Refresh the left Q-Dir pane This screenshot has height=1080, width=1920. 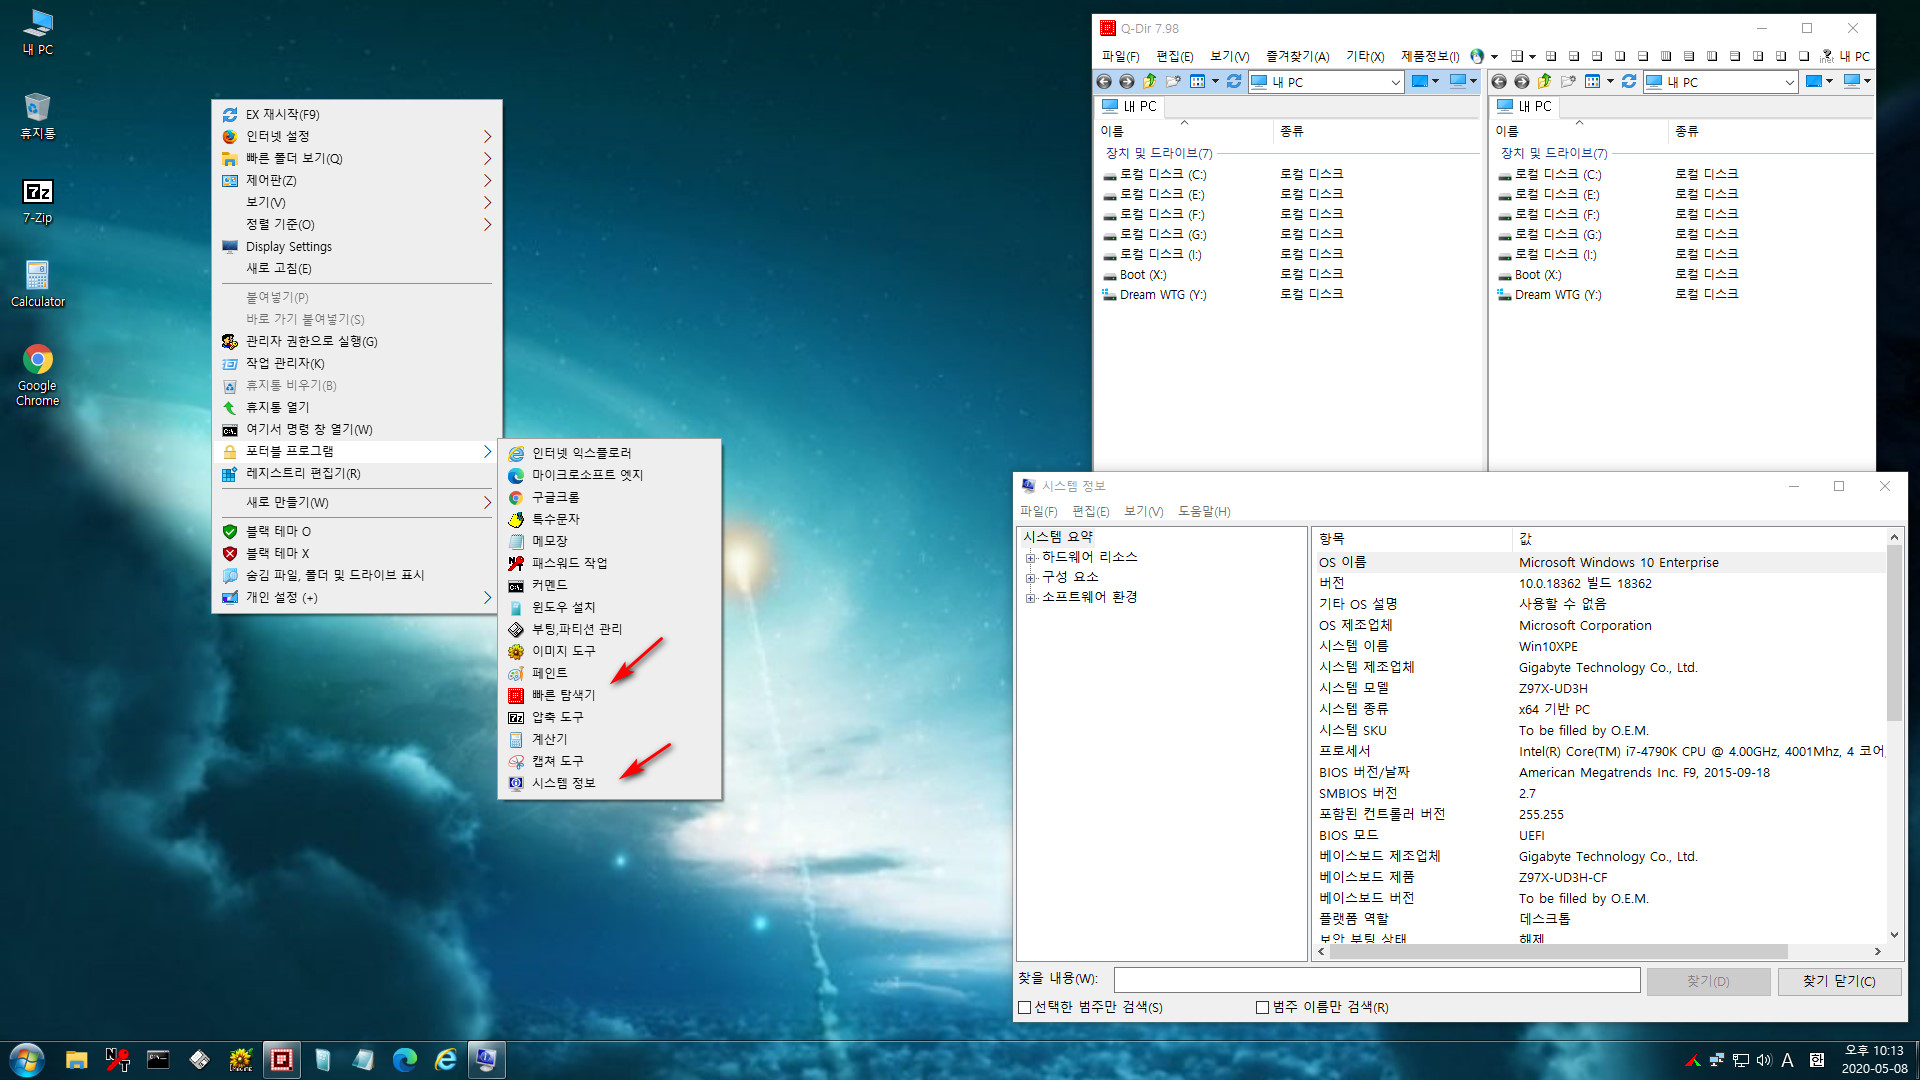1234,82
